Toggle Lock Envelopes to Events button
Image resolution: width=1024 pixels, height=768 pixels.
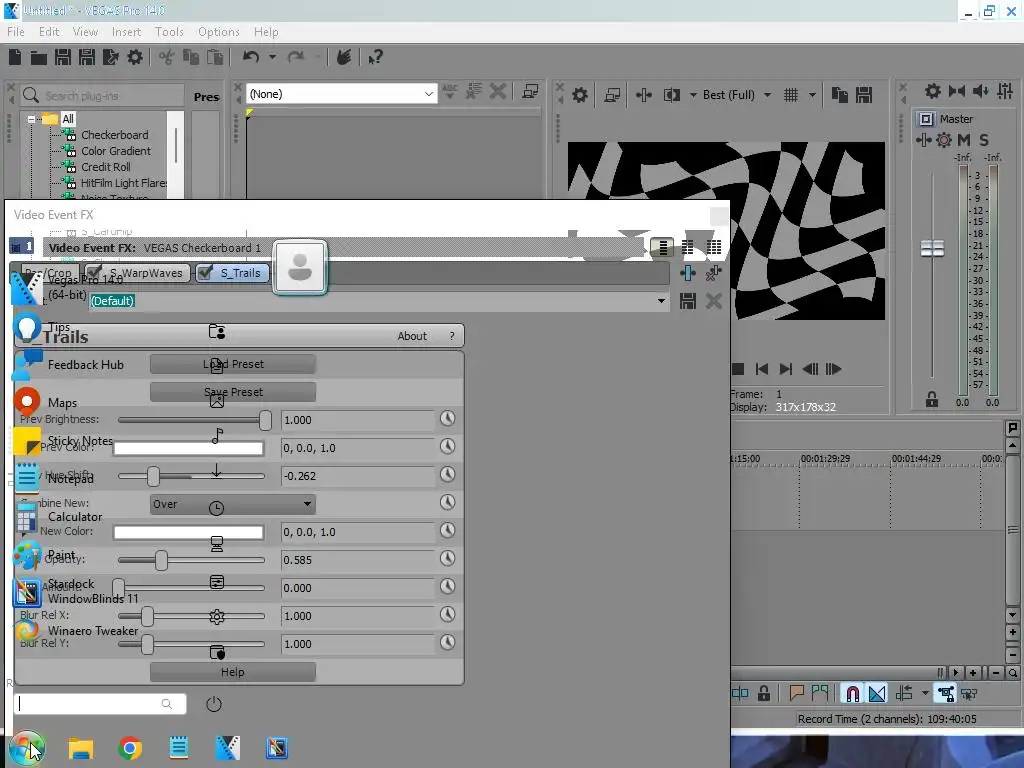coord(946,693)
